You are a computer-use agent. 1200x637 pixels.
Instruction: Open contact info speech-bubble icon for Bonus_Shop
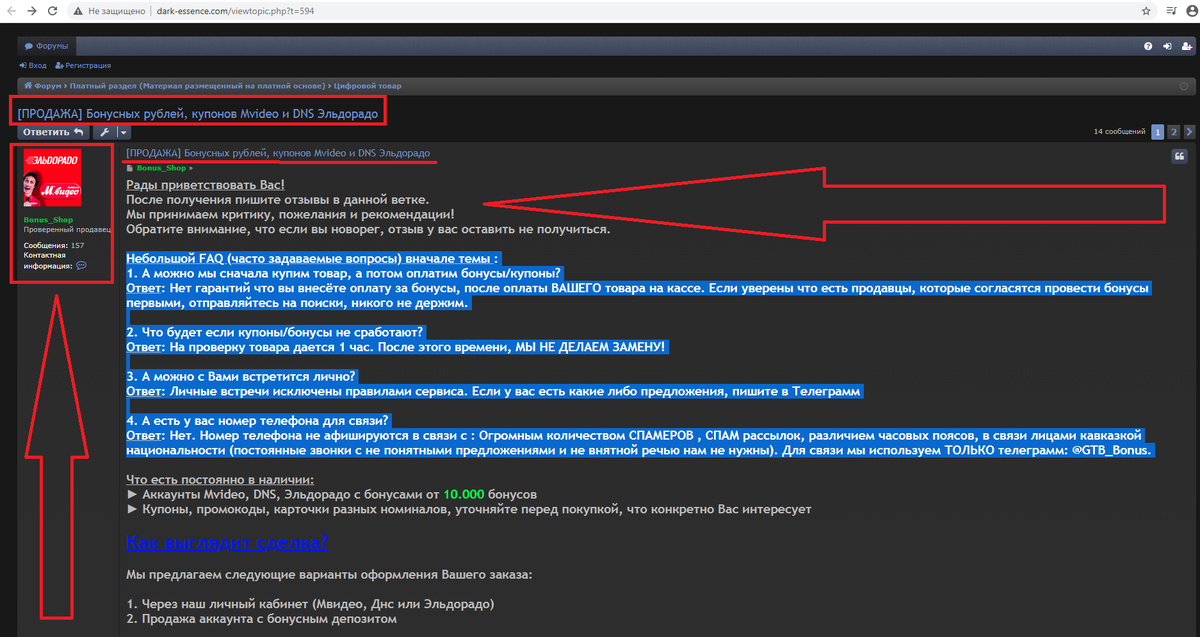[81, 266]
